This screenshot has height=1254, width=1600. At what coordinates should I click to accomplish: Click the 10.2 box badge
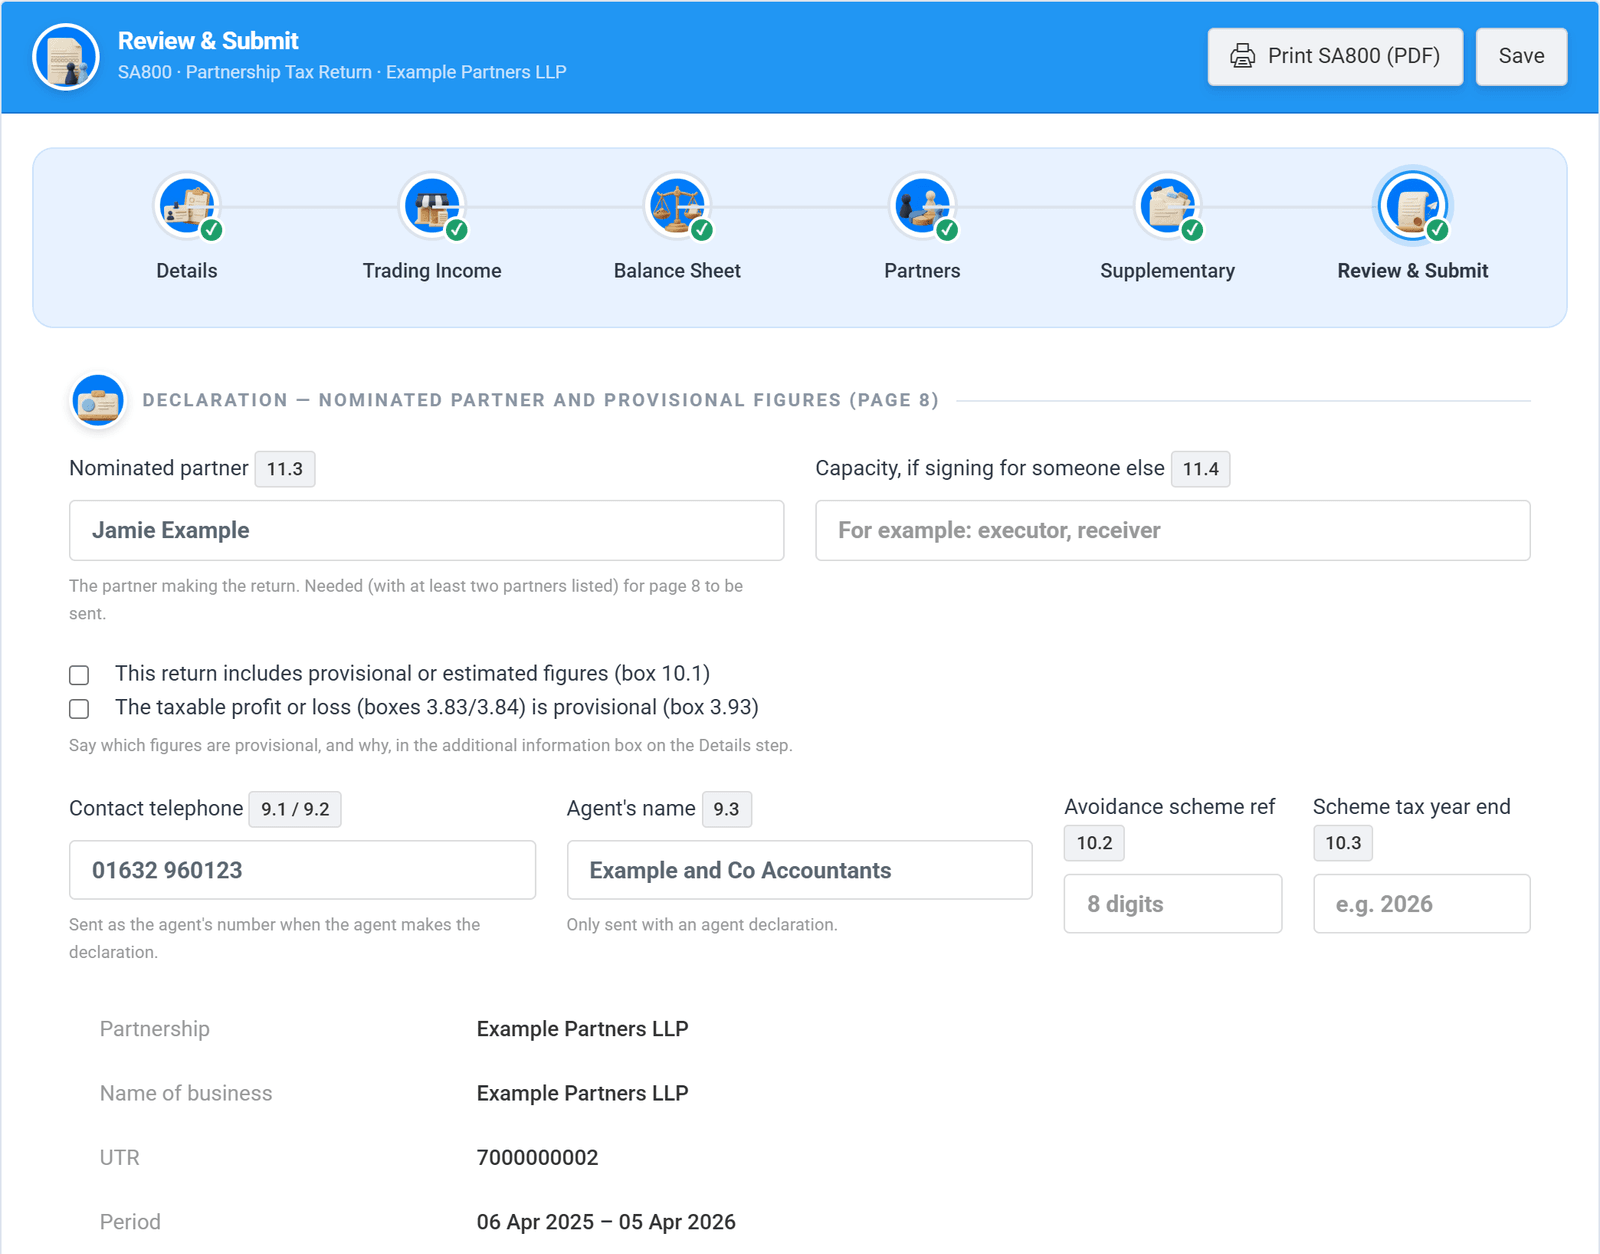pyautogui.click(x=1094, y=843)
